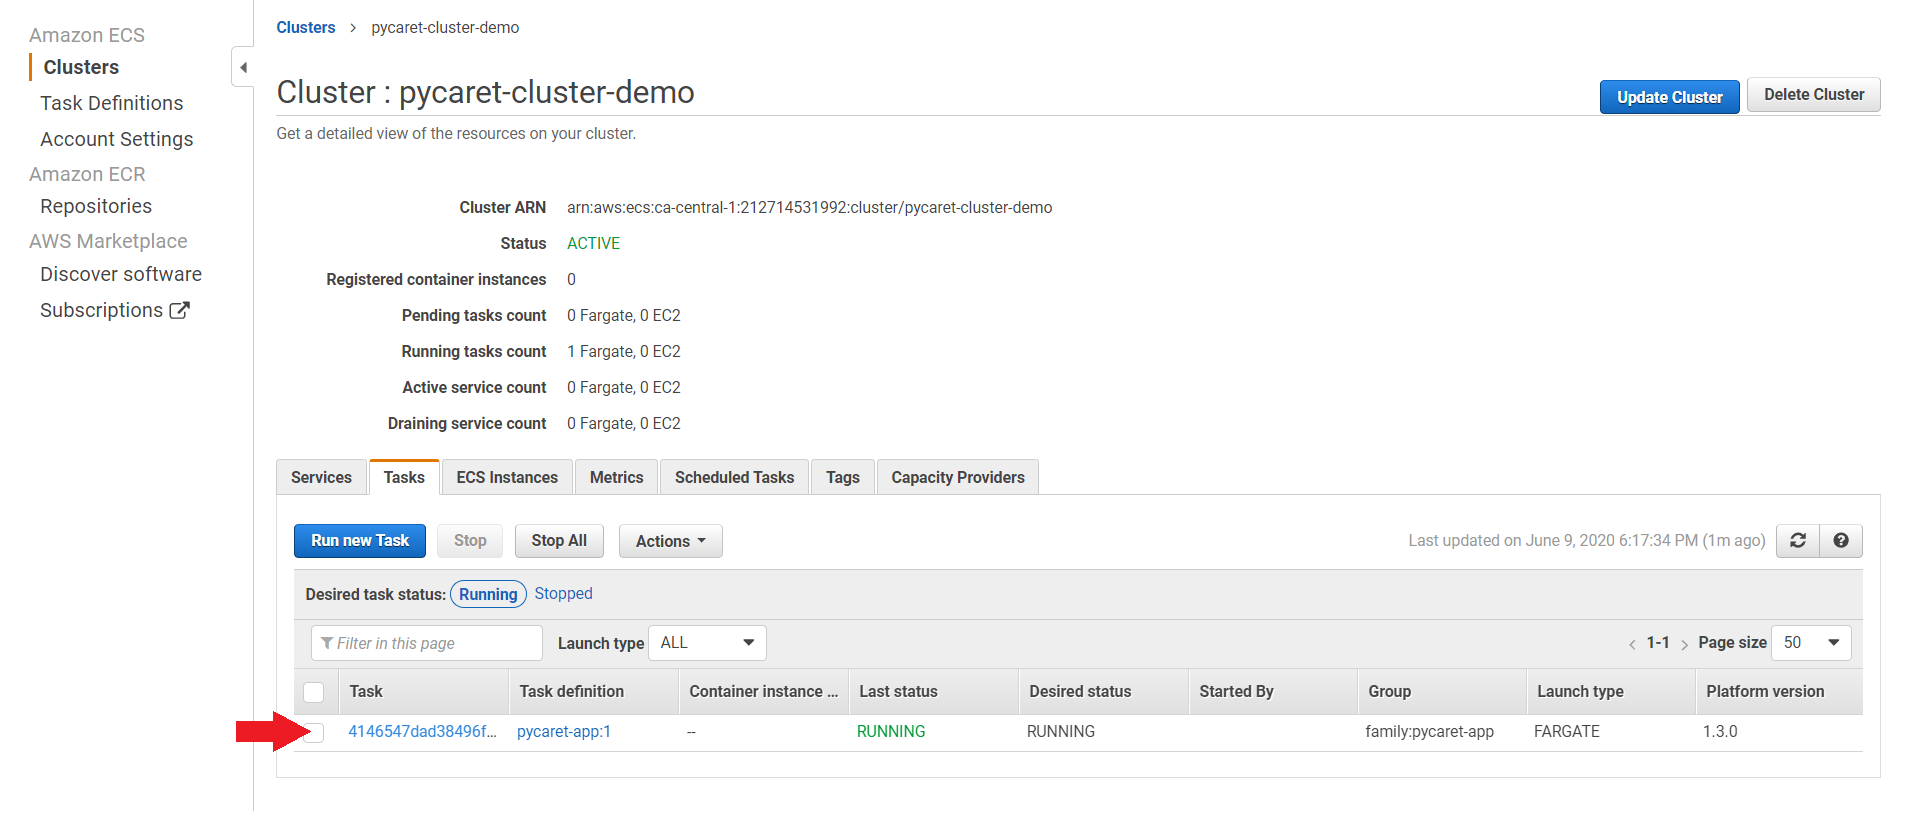1914x822 pixels.
Task: Switch to the Services tab
Action: [321, 478]
